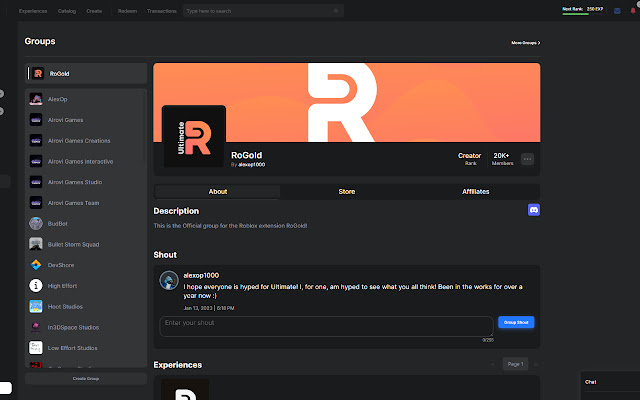Open the AlexOp group icon

pyautogui.click(x=36, y=99)
